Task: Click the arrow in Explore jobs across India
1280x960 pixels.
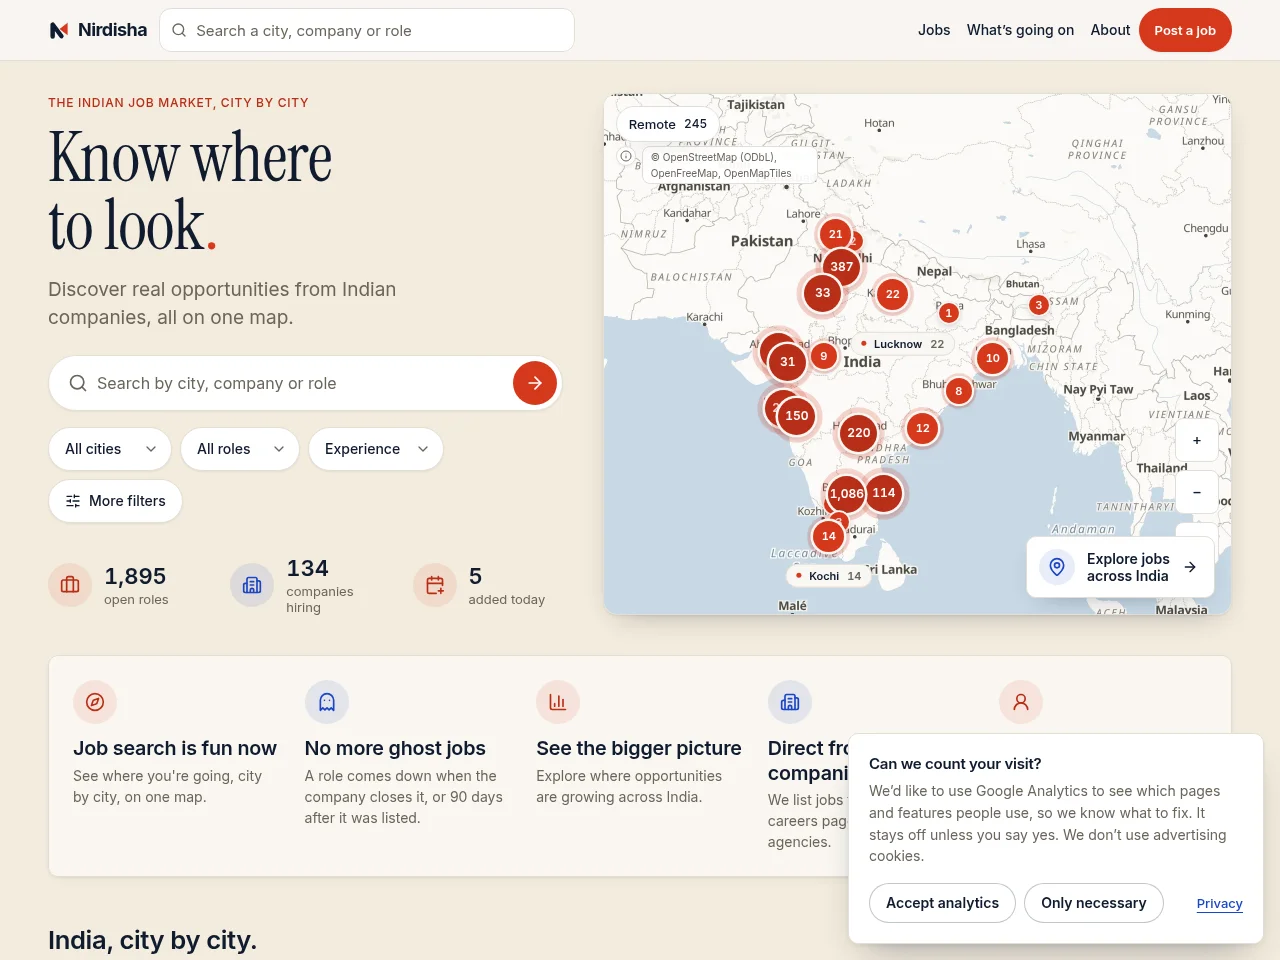Action: 1190,567
